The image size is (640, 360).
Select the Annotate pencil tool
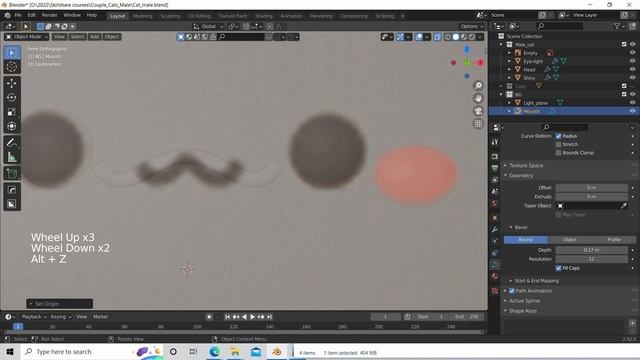coord(12,142)
